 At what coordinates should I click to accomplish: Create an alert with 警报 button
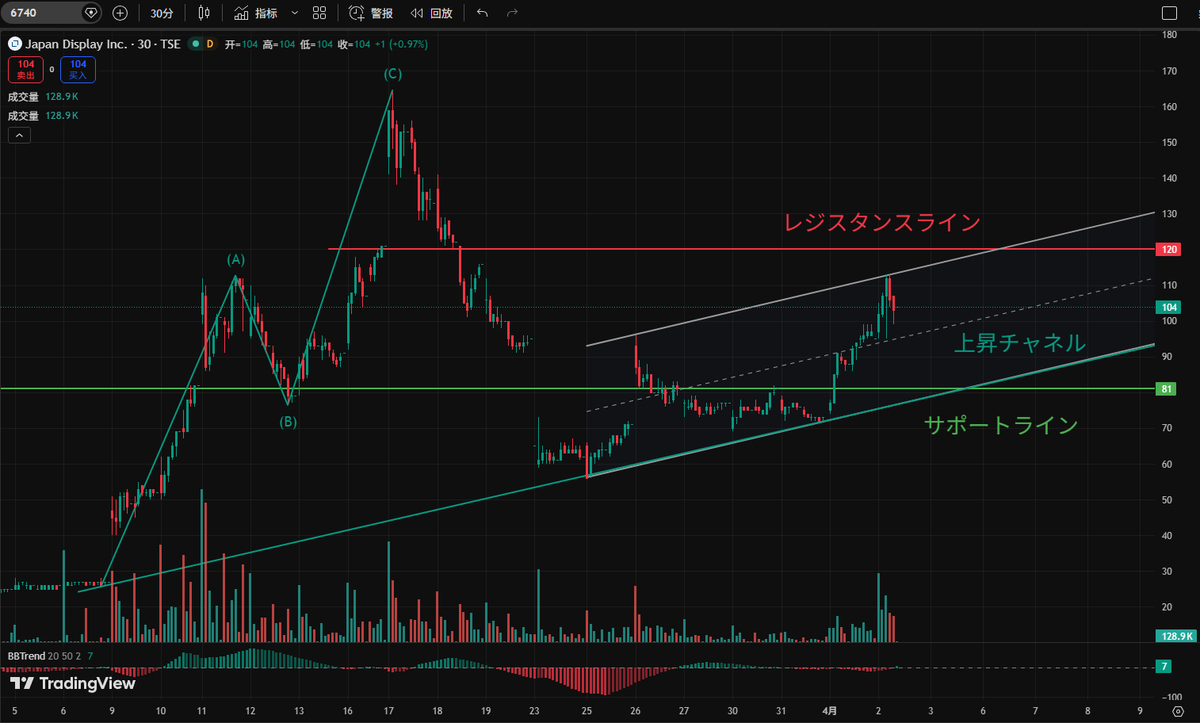point(371,13)
